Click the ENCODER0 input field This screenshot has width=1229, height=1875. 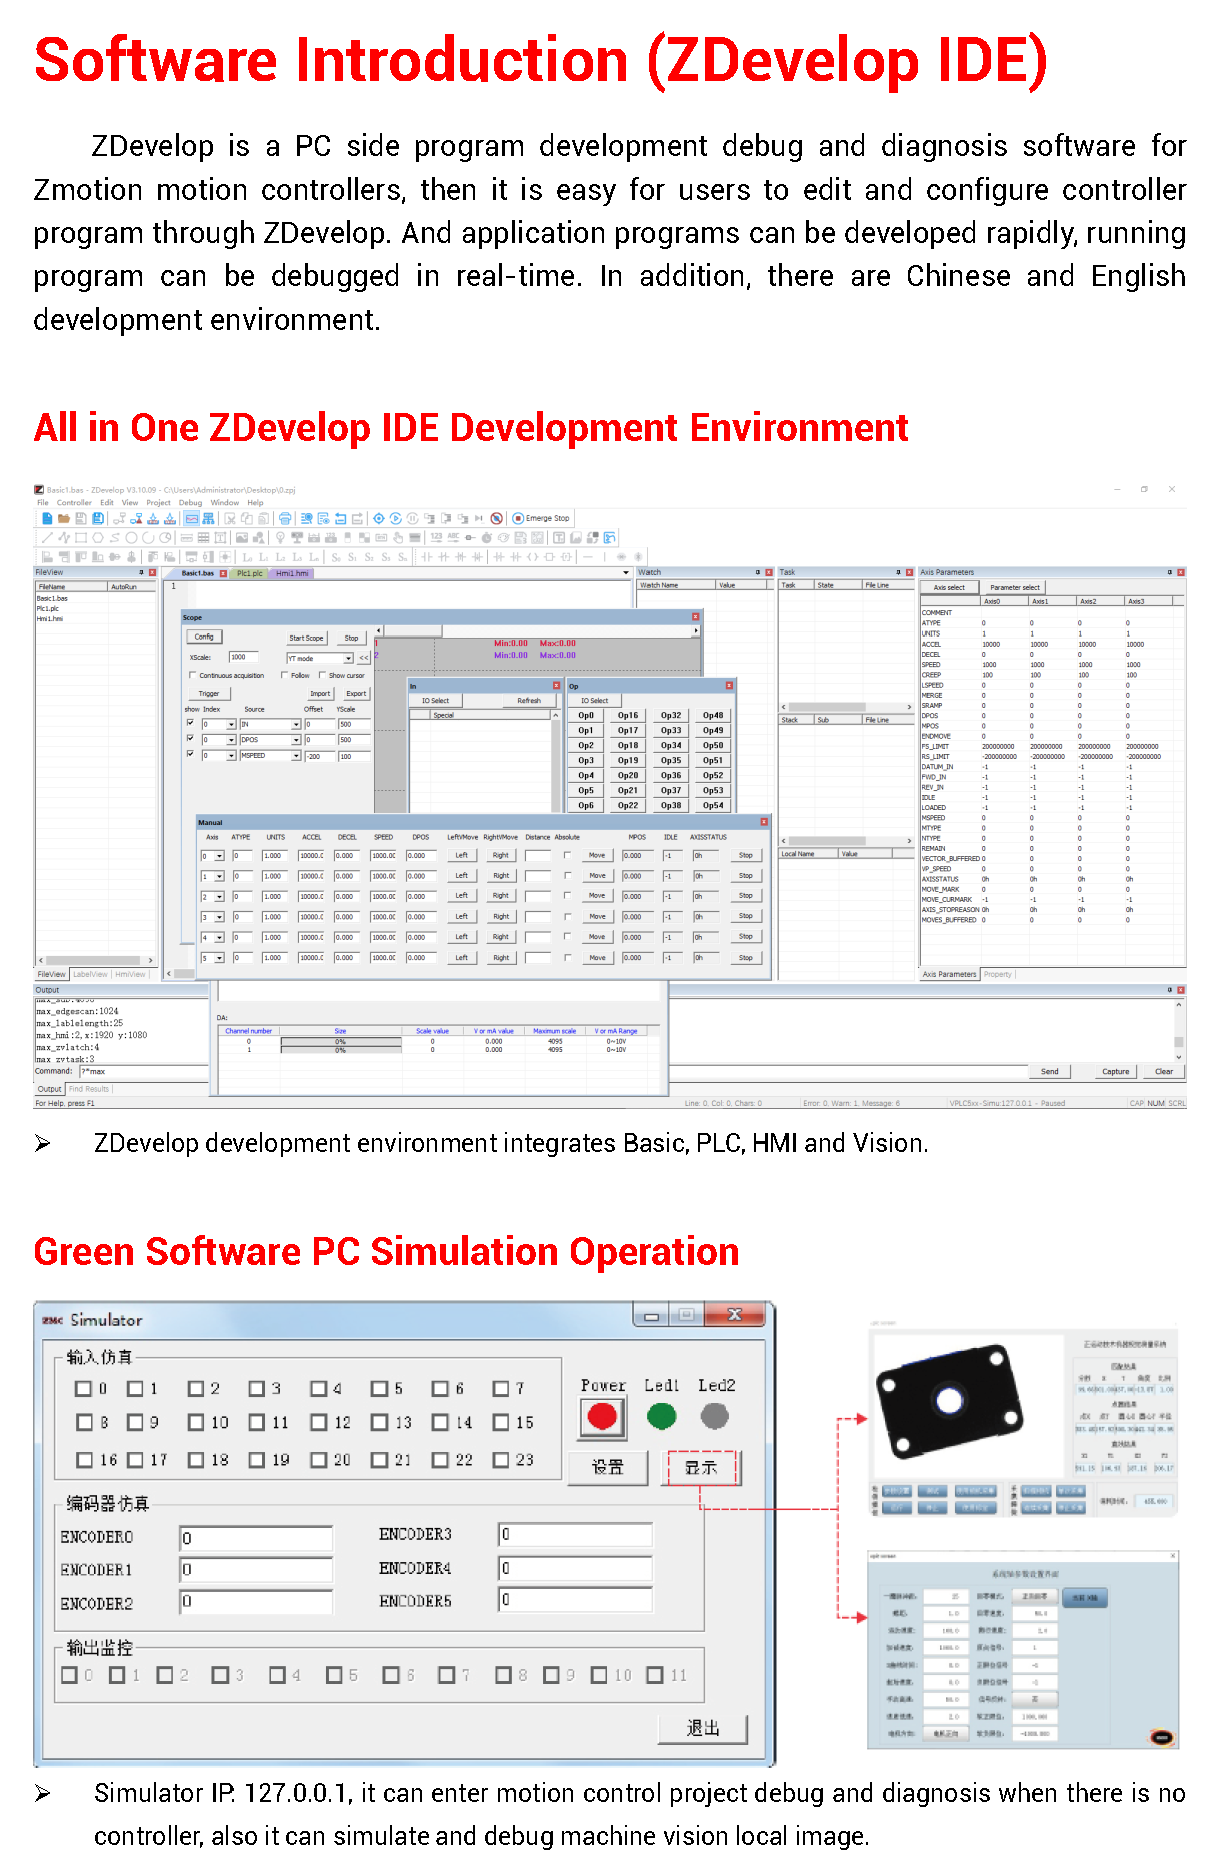256,1539
